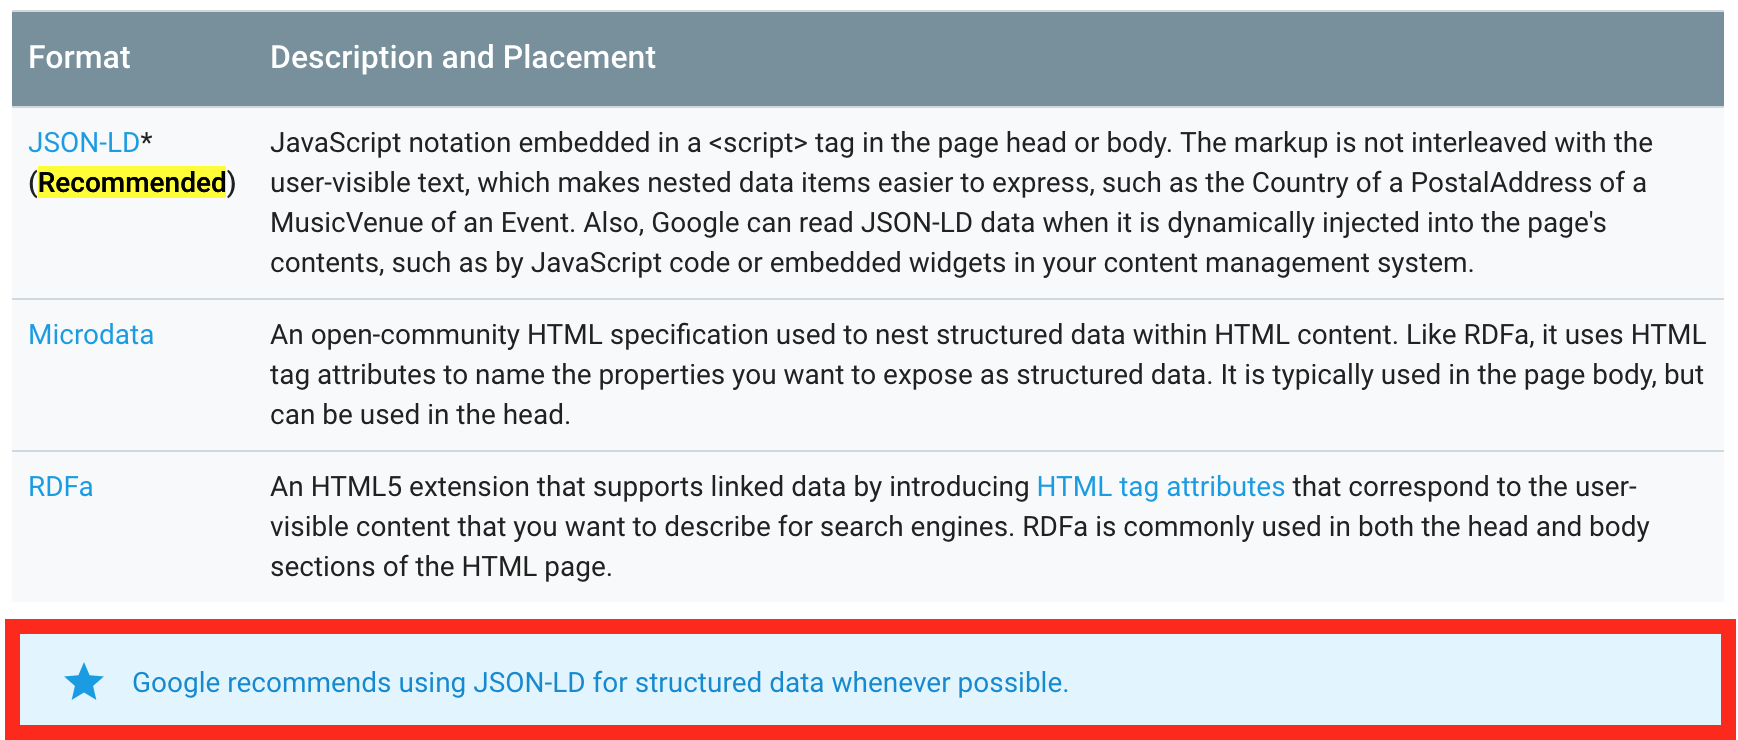Image resolution: width=1738 pixels, height=740 pixels.
Task: Click the Description and Placement header
Action: click(x=463, y=57)
